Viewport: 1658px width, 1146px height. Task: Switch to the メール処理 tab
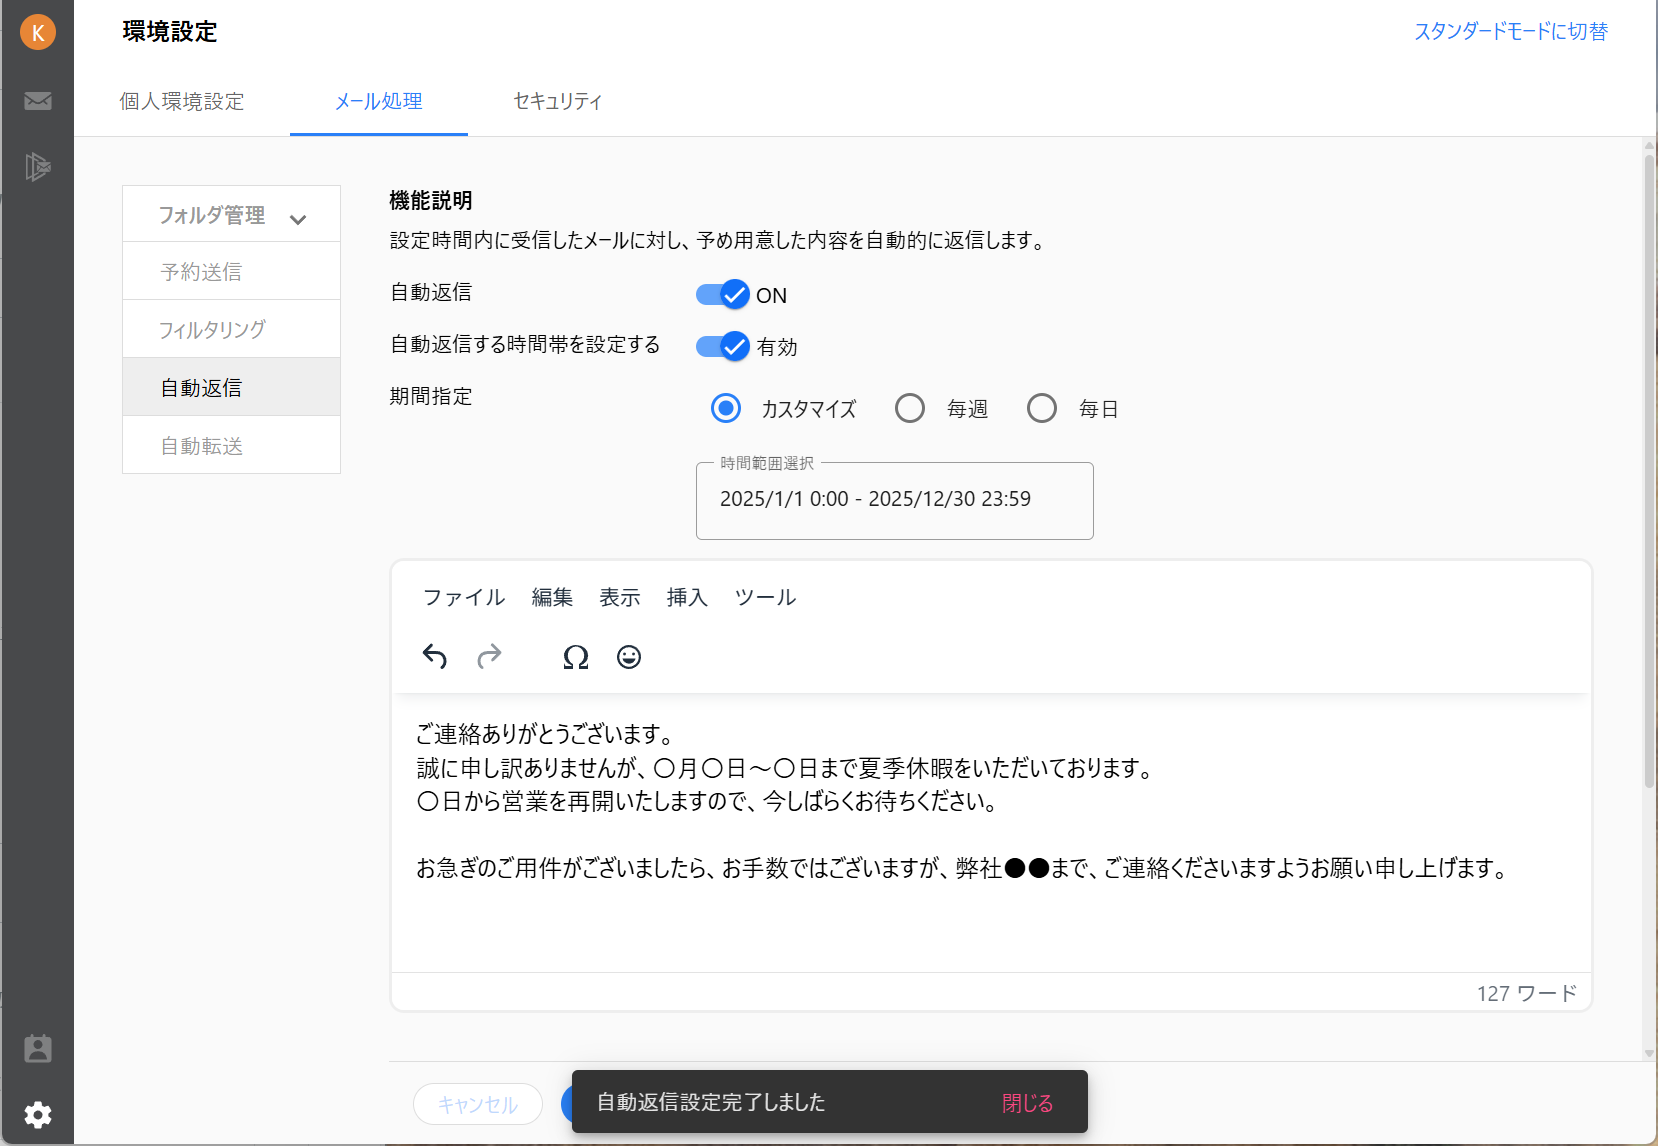[379, 101]
